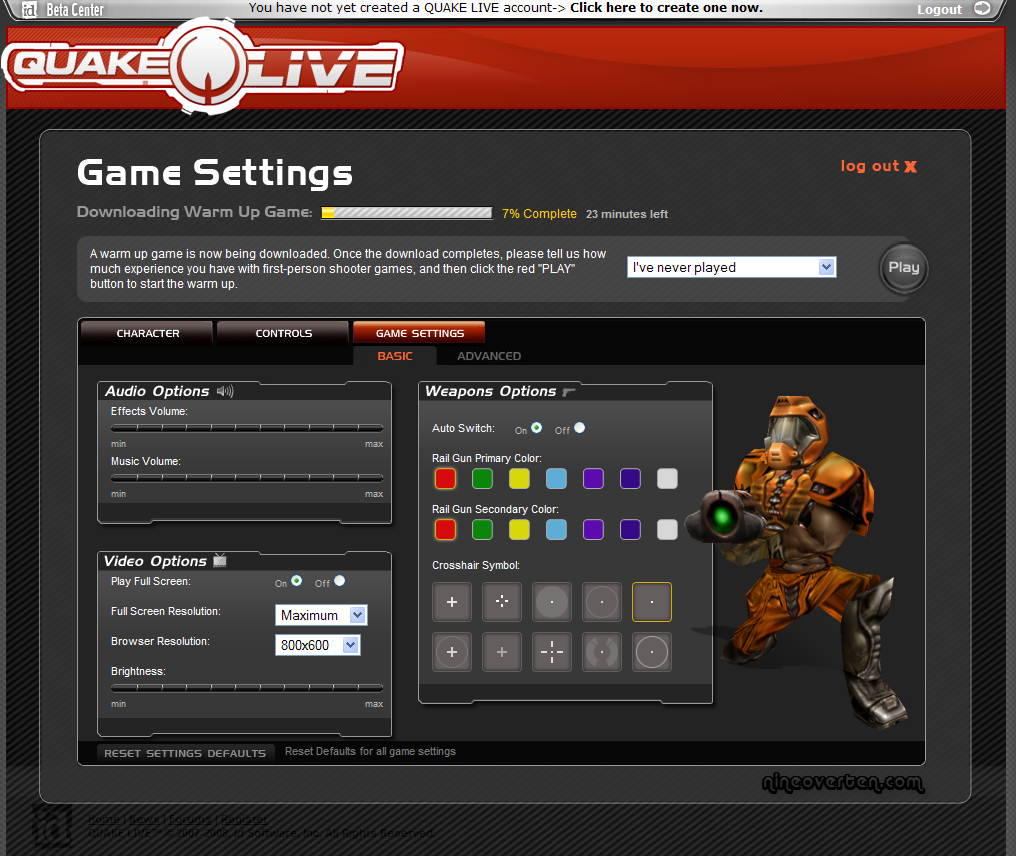This screenshot has height=856, width=1016.
Task: Choose the four-dot diamond crosshair symbol
Action: (x=502, y=602)
